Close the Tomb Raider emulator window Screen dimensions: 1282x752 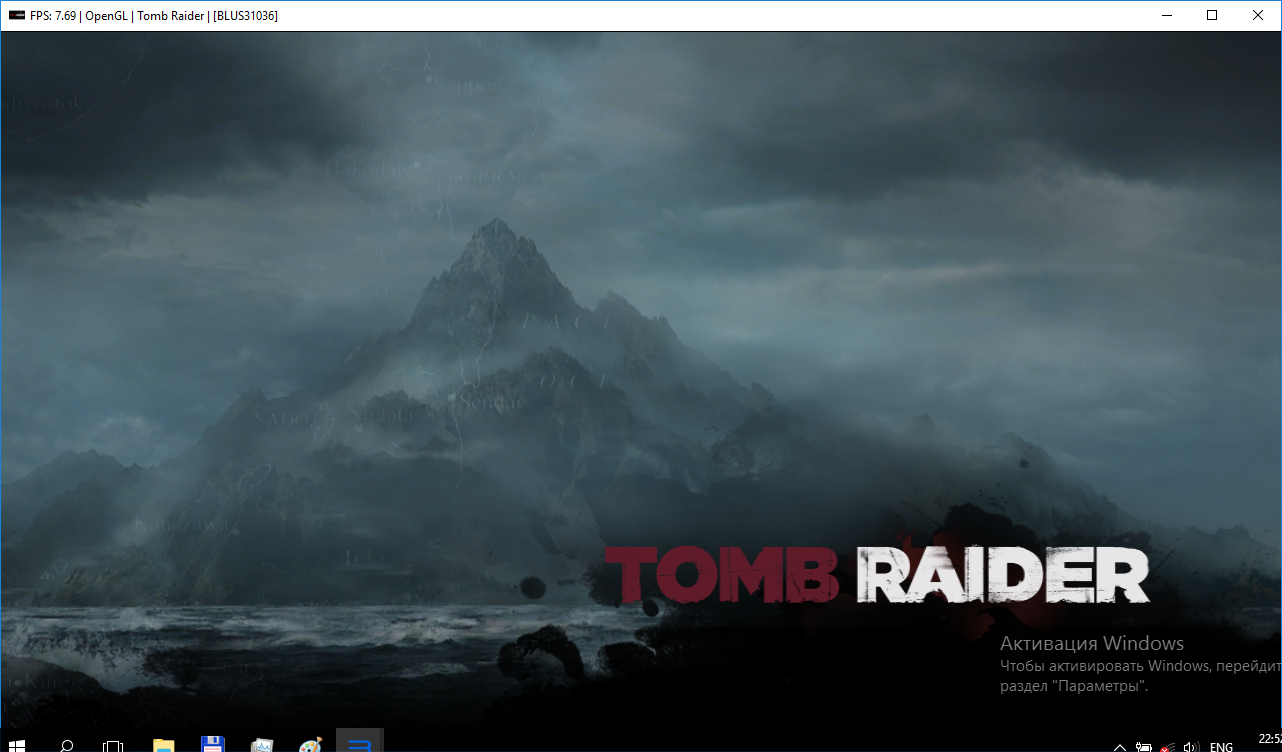click(1258, 15)
